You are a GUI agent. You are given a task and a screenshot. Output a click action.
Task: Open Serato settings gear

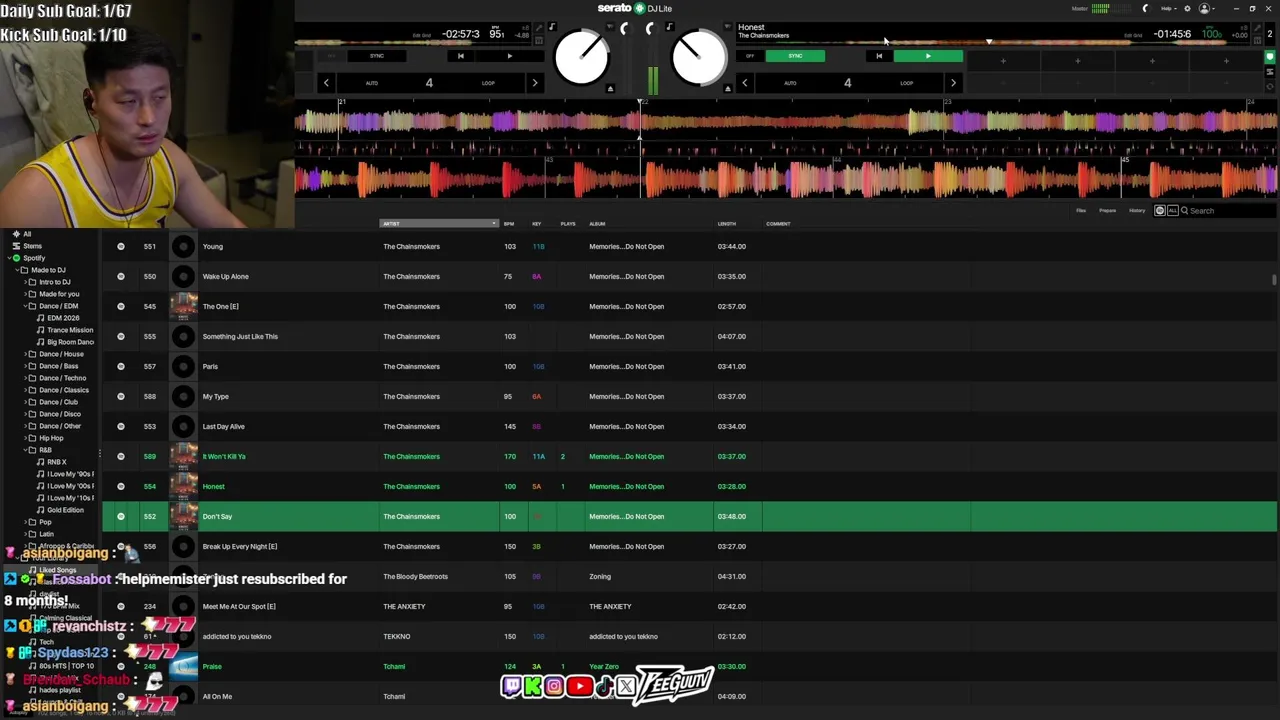pos(1187,8)
